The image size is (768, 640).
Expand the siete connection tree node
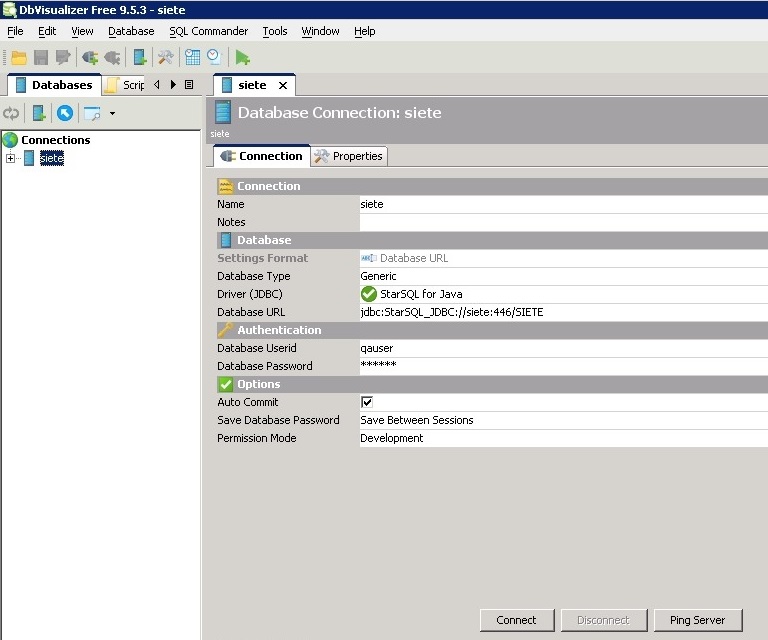tap(10, 158)
